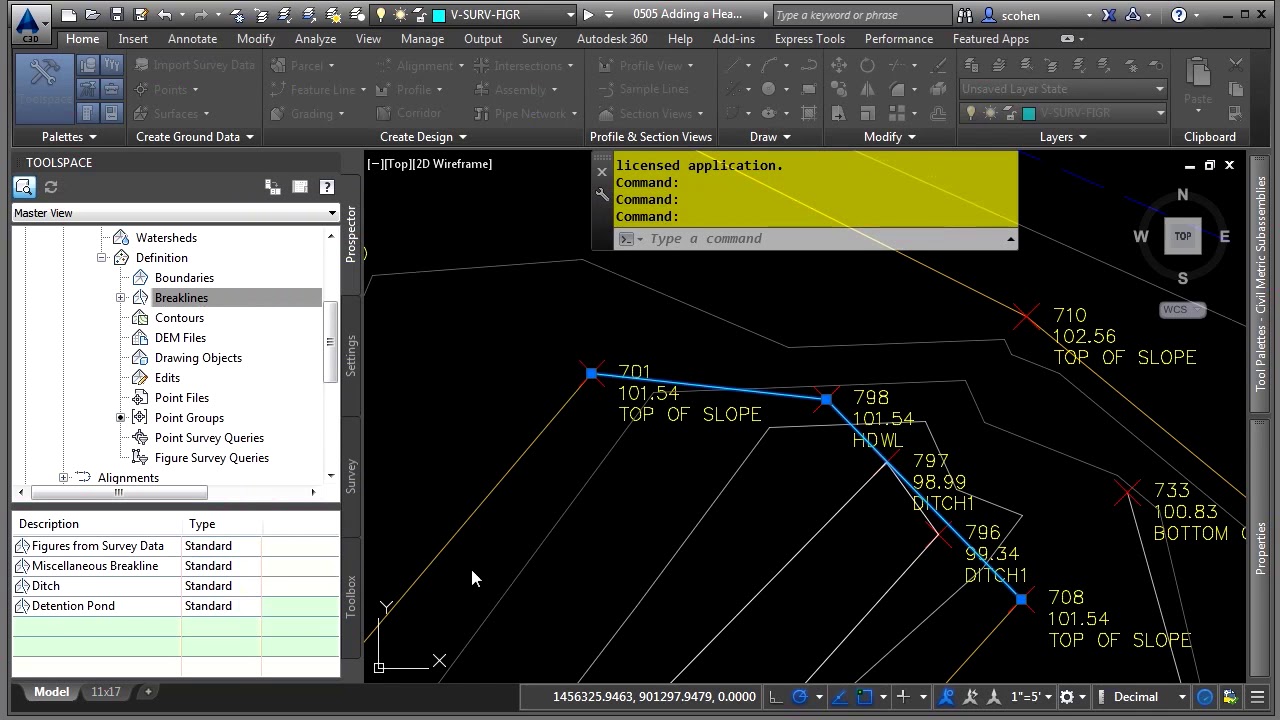Open the Annotate ribbon tab
This screenshot has height=720, width=1280.
192,39
